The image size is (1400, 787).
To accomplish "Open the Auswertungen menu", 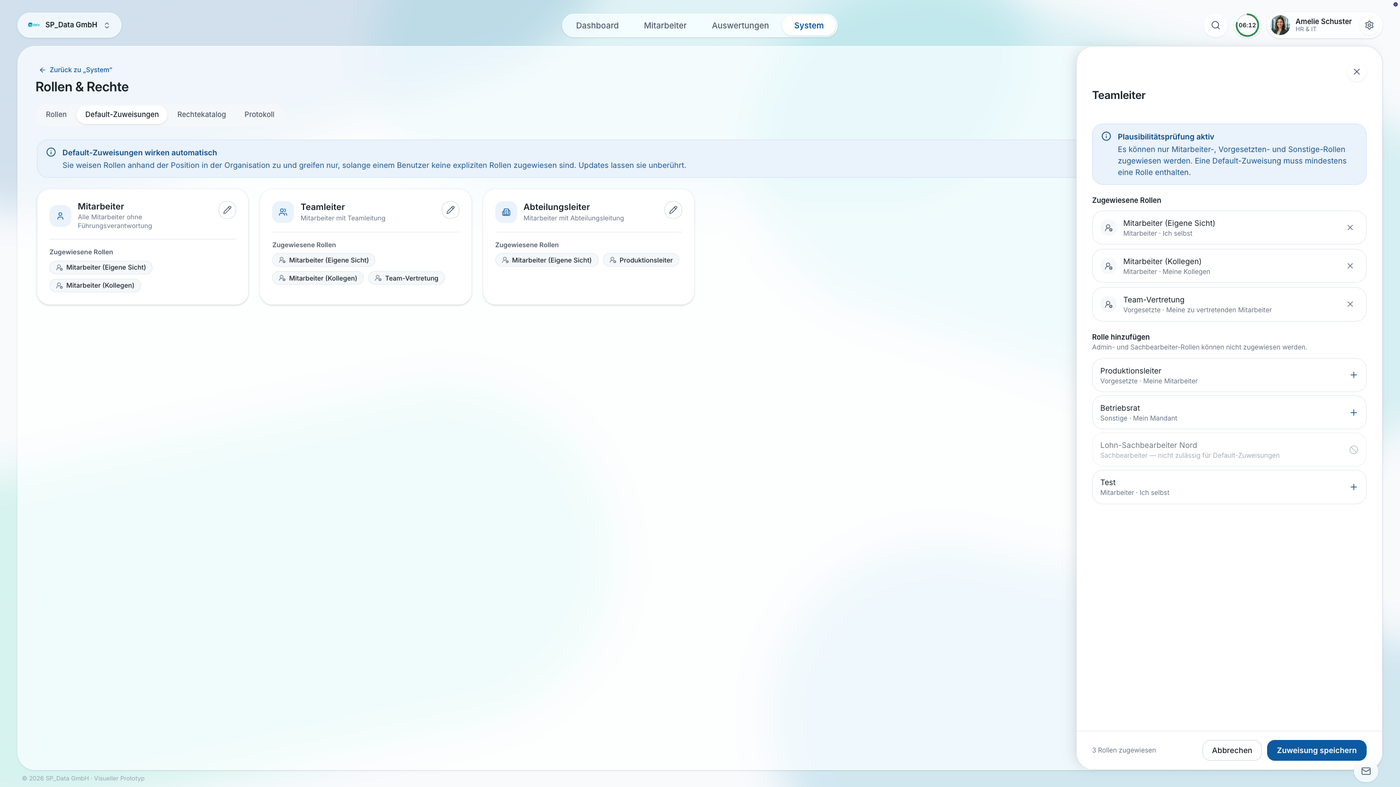I will 740,25.
